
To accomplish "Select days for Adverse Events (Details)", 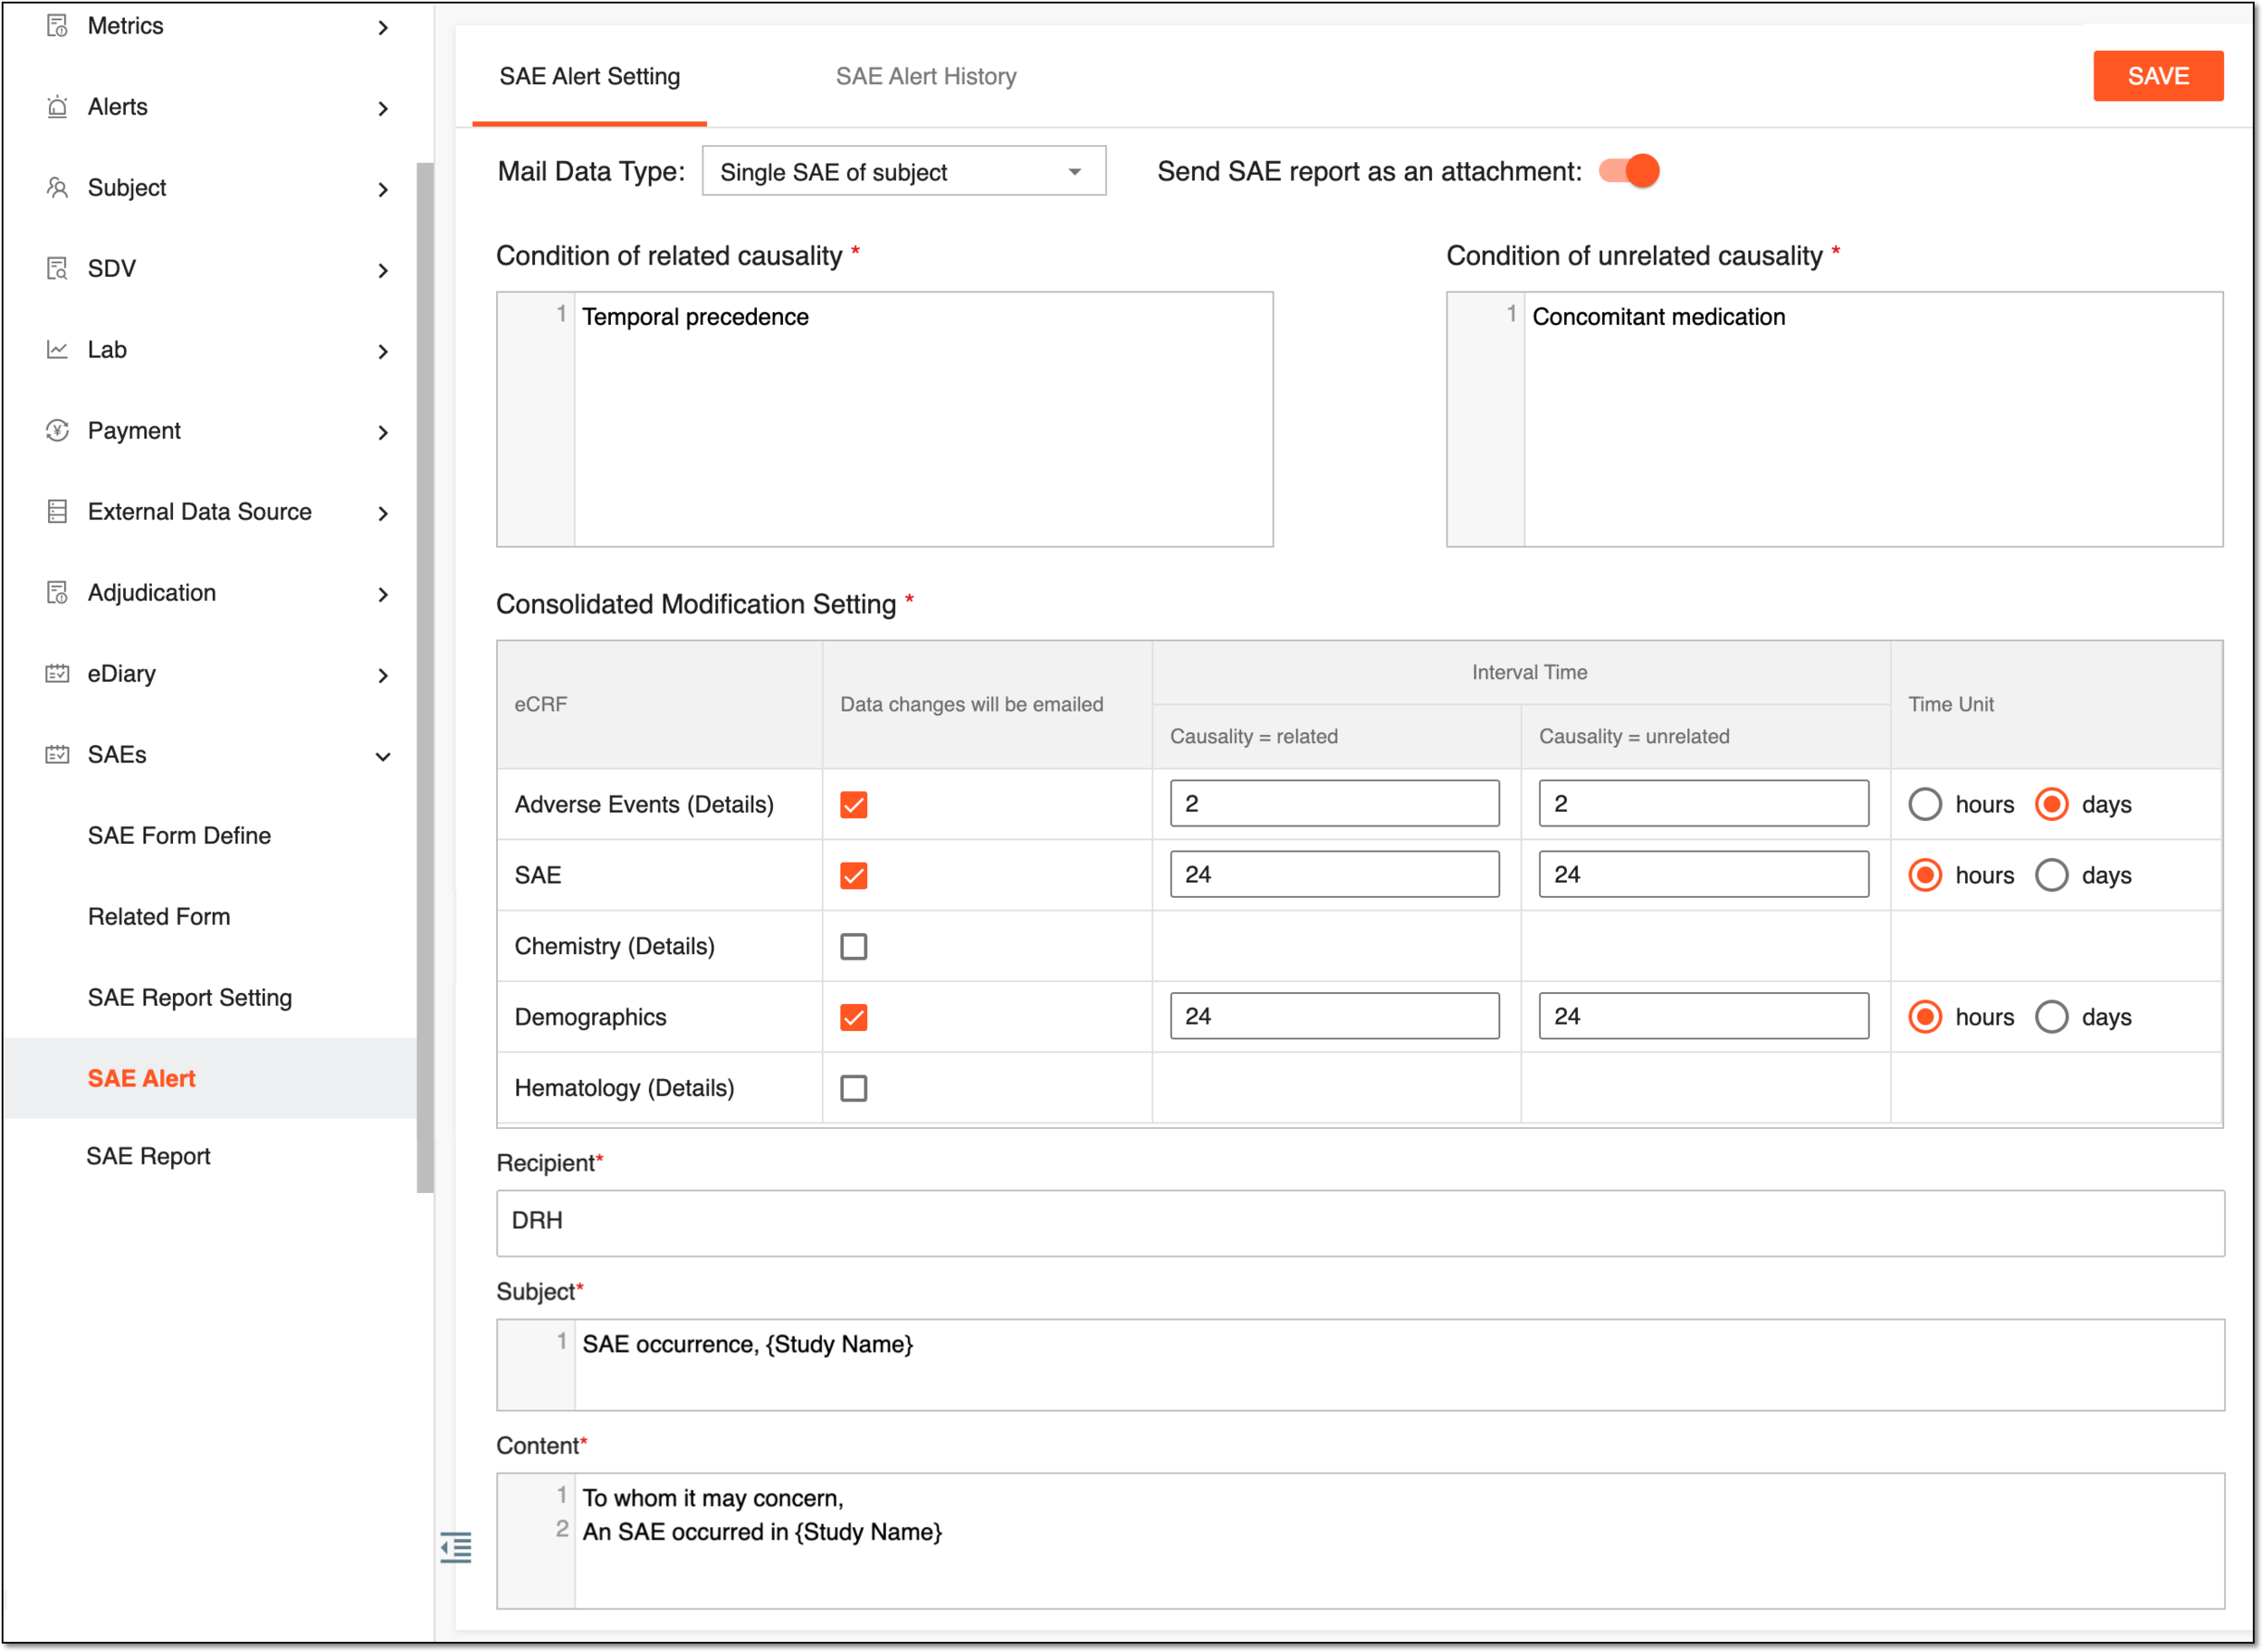I will [2052, 805].
